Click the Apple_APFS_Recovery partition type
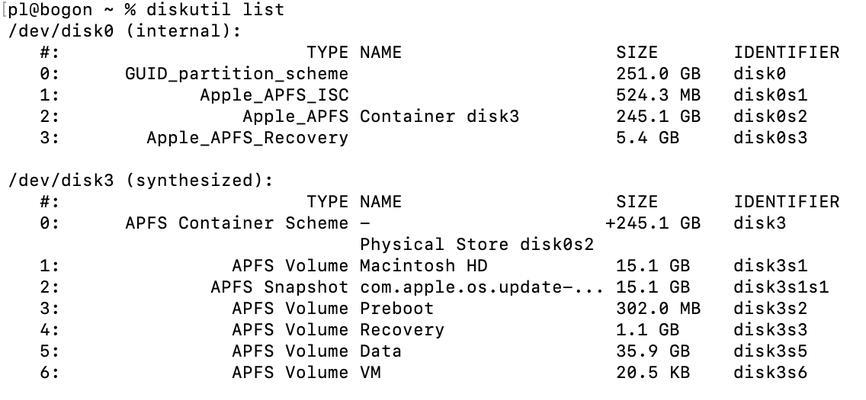This screenshot has width=866, height=400. [x=247, y=138]
